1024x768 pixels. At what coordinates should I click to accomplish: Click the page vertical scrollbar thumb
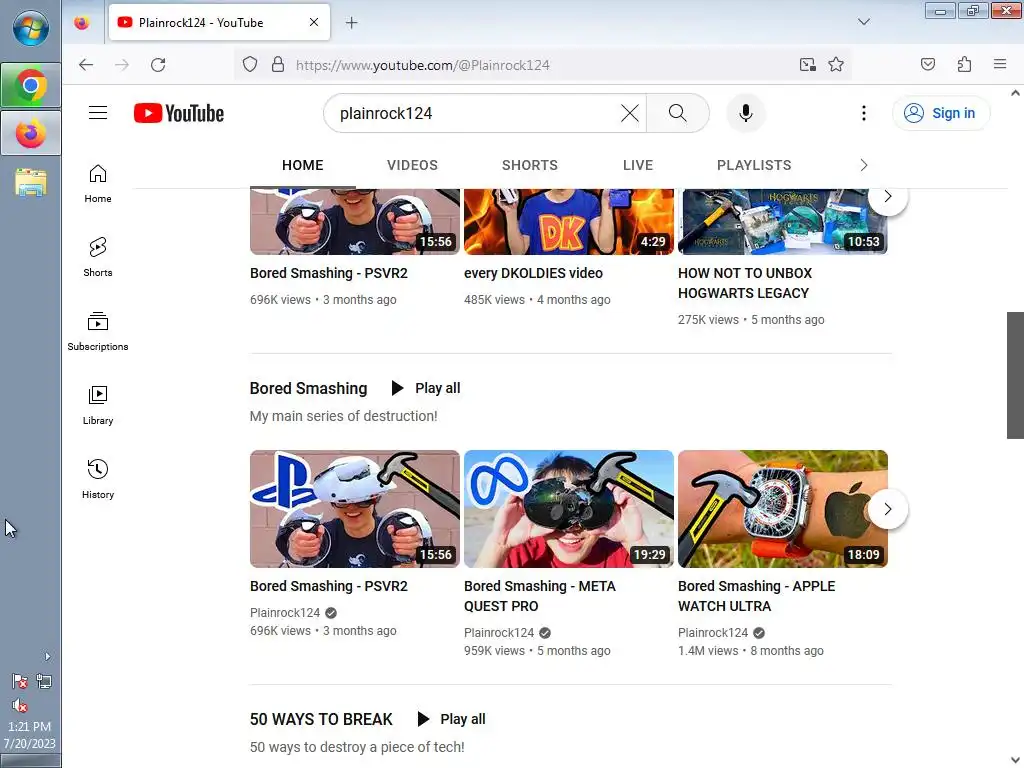[1015, 375]
